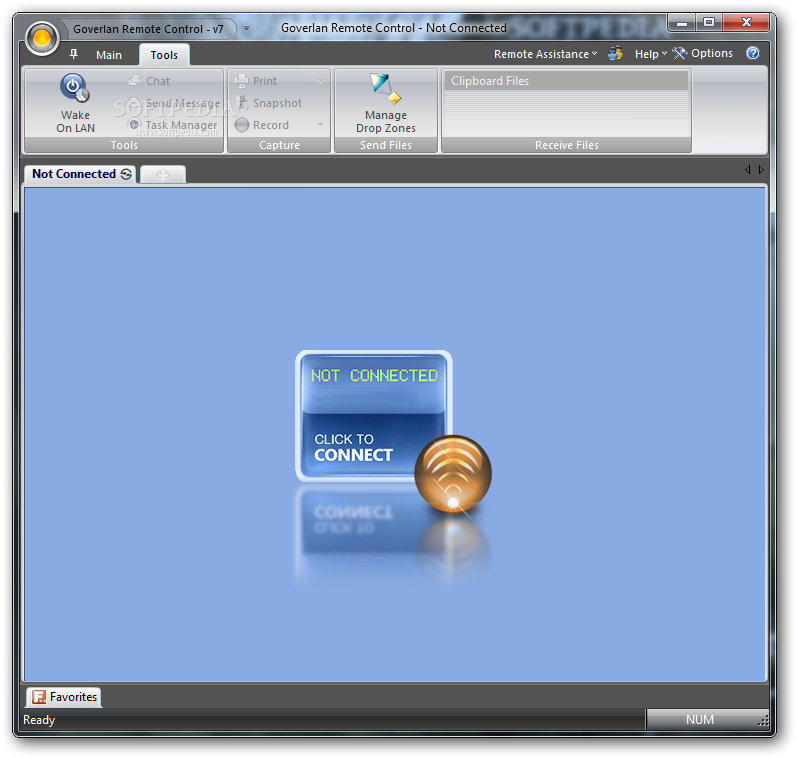Image resolution: width=797 pixels, height=758 pixels.
Task: Open Chat from the Tools group
Action: tap(149, 81)
